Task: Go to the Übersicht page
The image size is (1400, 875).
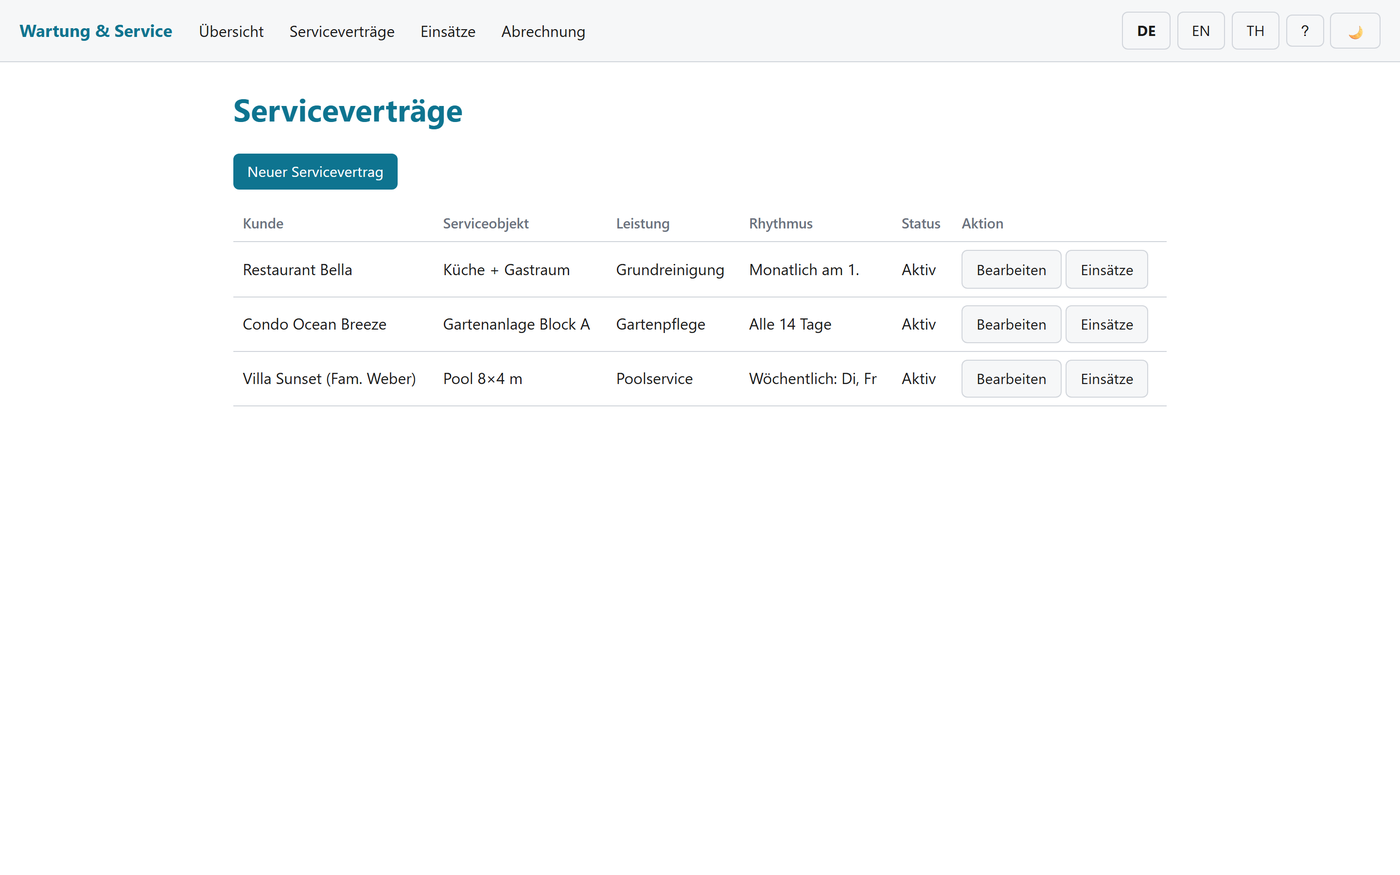Action: (x=231, y=31)
